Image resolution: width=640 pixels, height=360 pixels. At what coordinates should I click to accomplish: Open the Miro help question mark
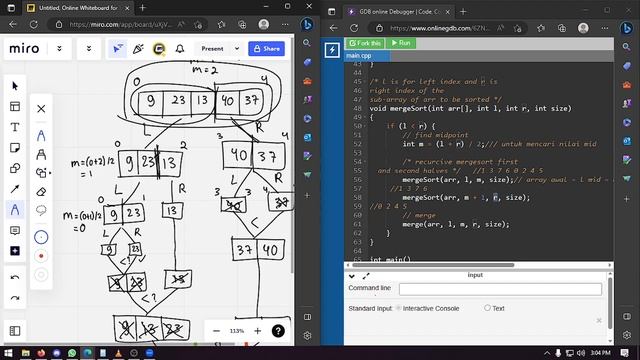[x=278, y=331]
